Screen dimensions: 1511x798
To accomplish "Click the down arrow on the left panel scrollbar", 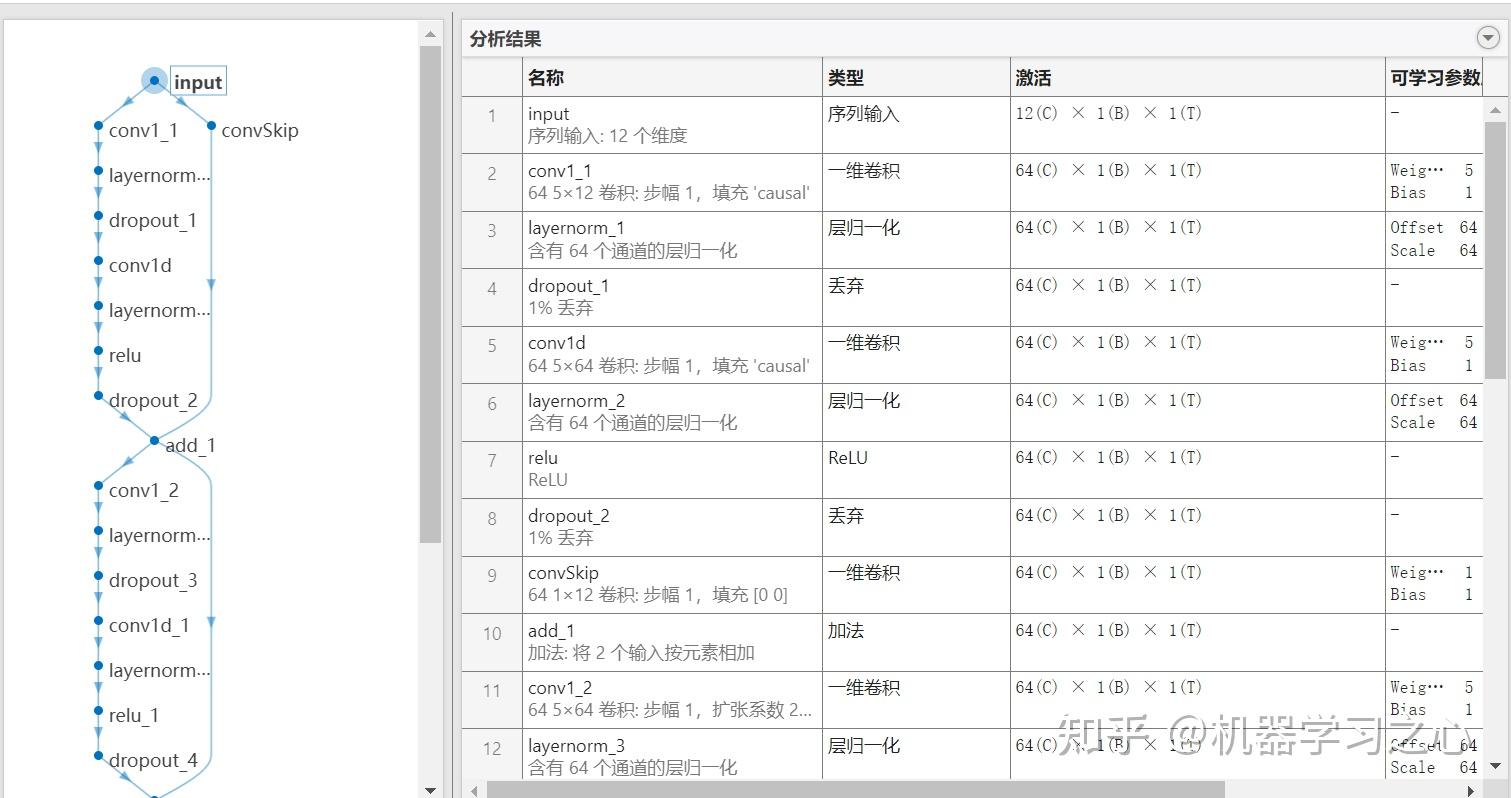I will (431, 789).
